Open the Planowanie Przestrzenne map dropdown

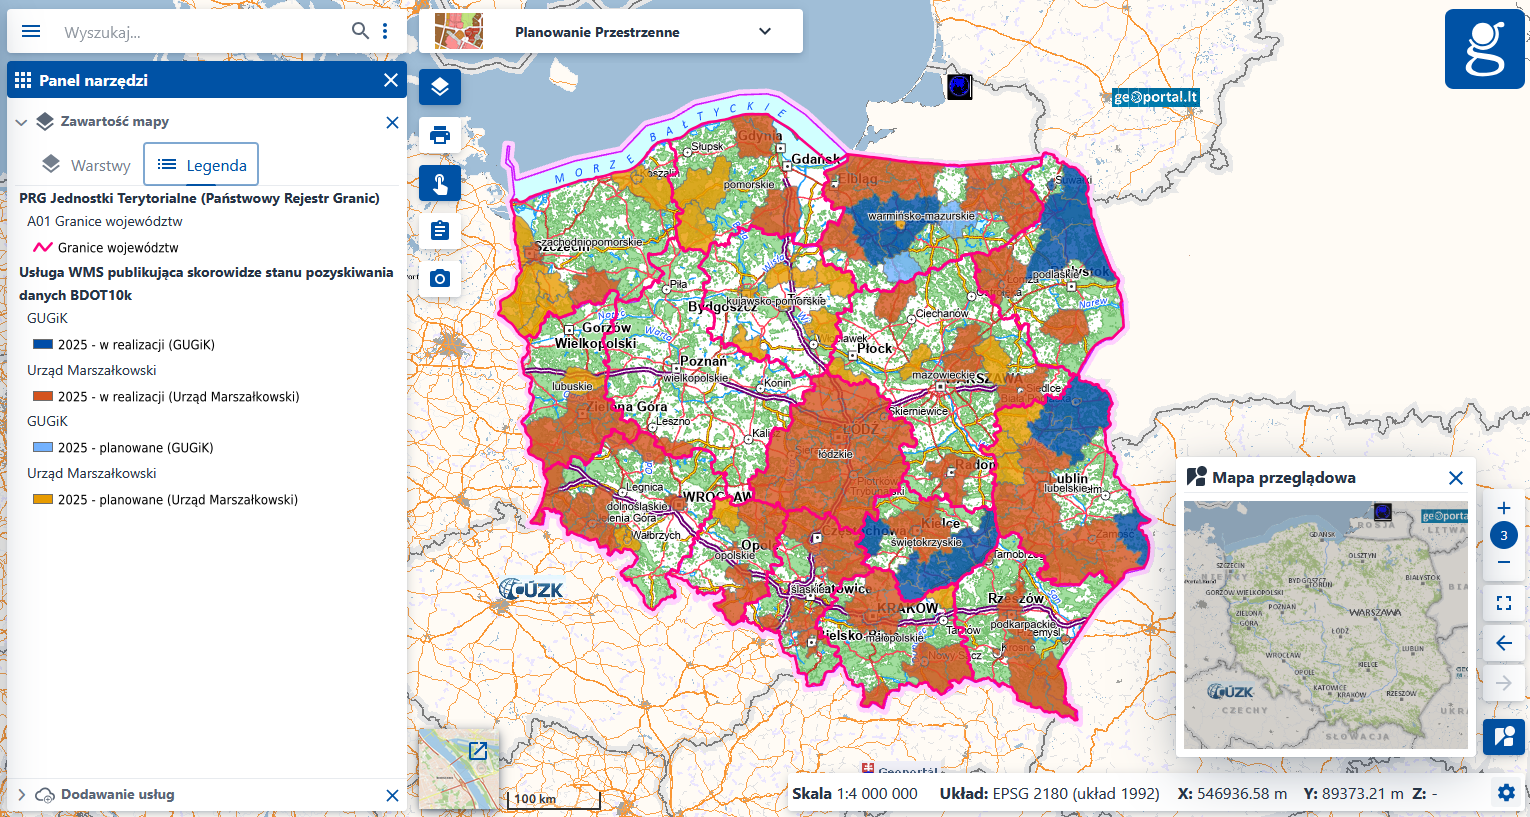click(x=765, y=32)
